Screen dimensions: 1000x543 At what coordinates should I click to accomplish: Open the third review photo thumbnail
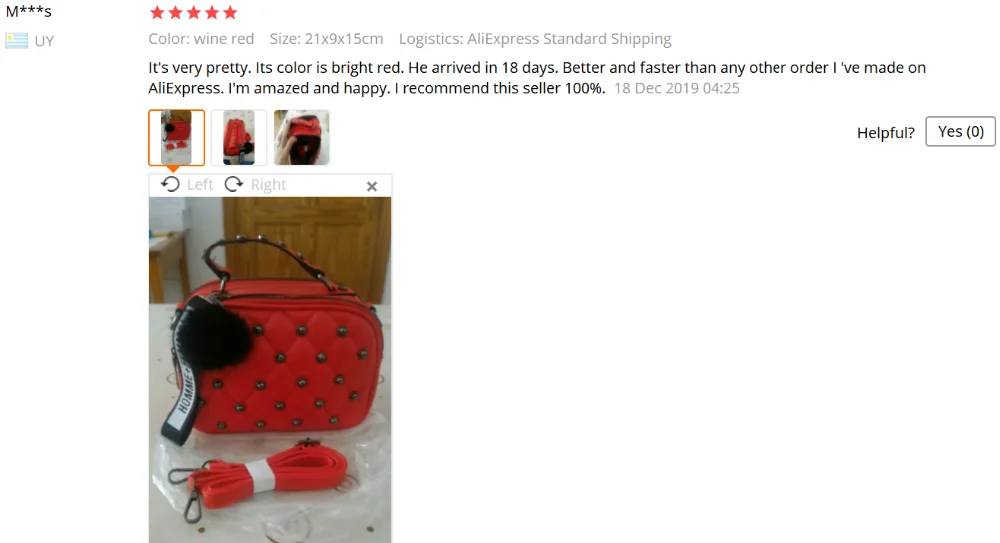tap(302, 137)
